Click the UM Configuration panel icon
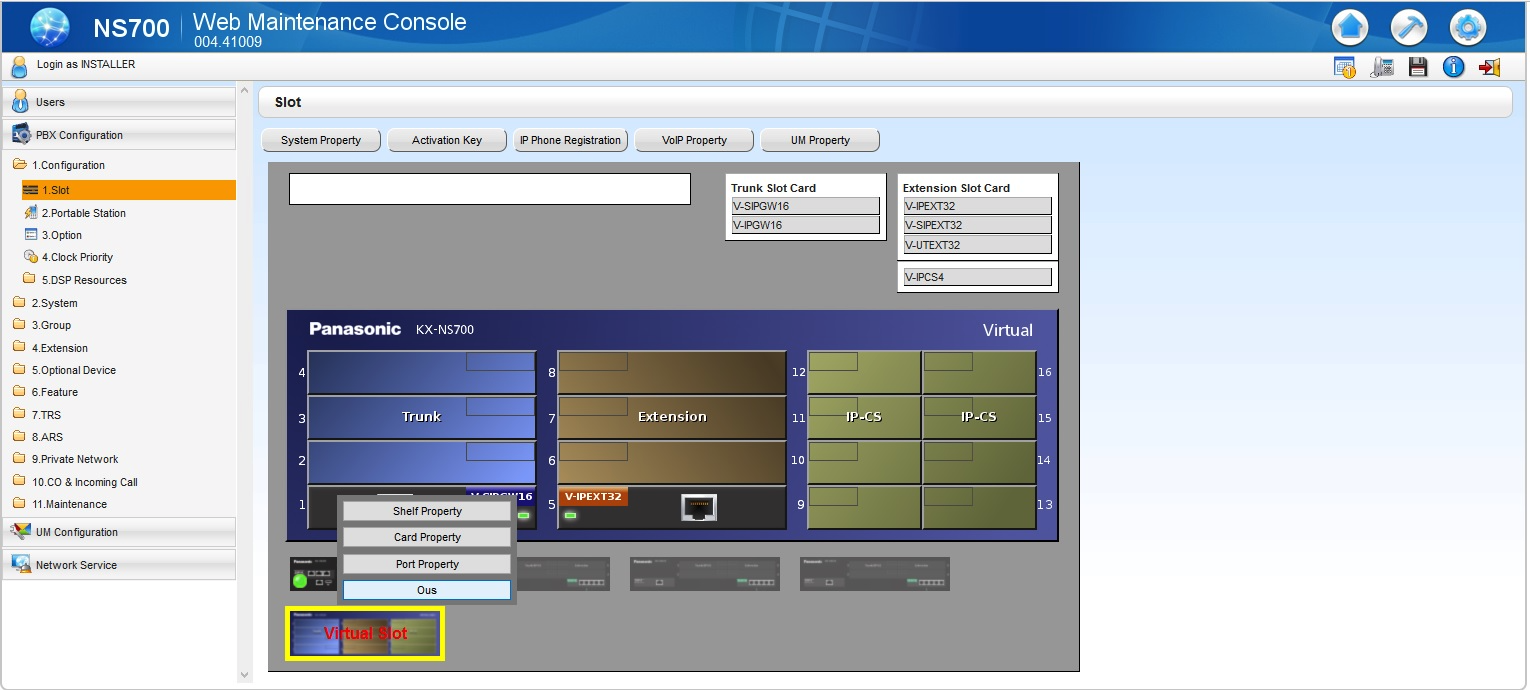The image size is (1530, 690). pyautogui.click(x=21, y=532)
